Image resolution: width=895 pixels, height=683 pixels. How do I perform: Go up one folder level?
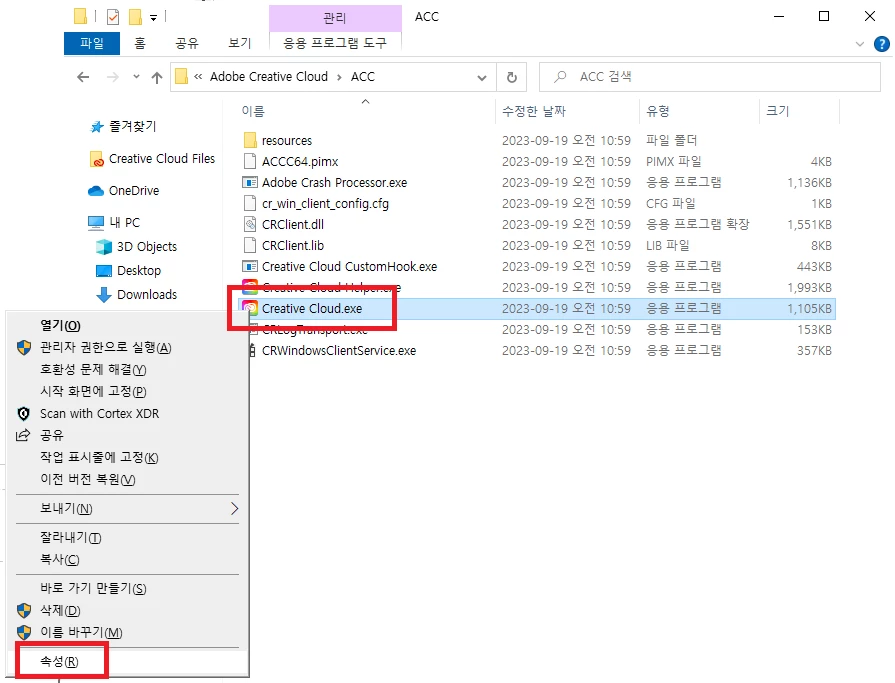pyautogui.click(x=157, y=77)
